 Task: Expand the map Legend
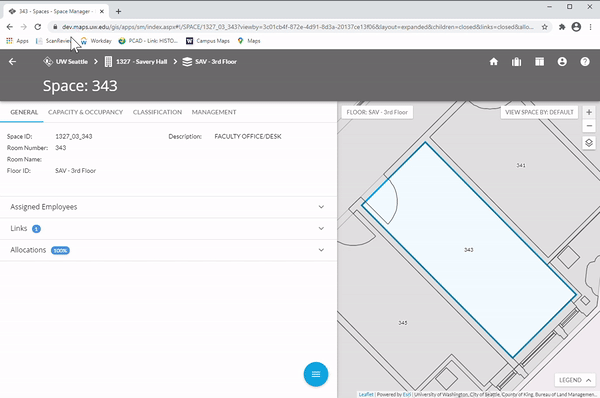tap(575, 380)
